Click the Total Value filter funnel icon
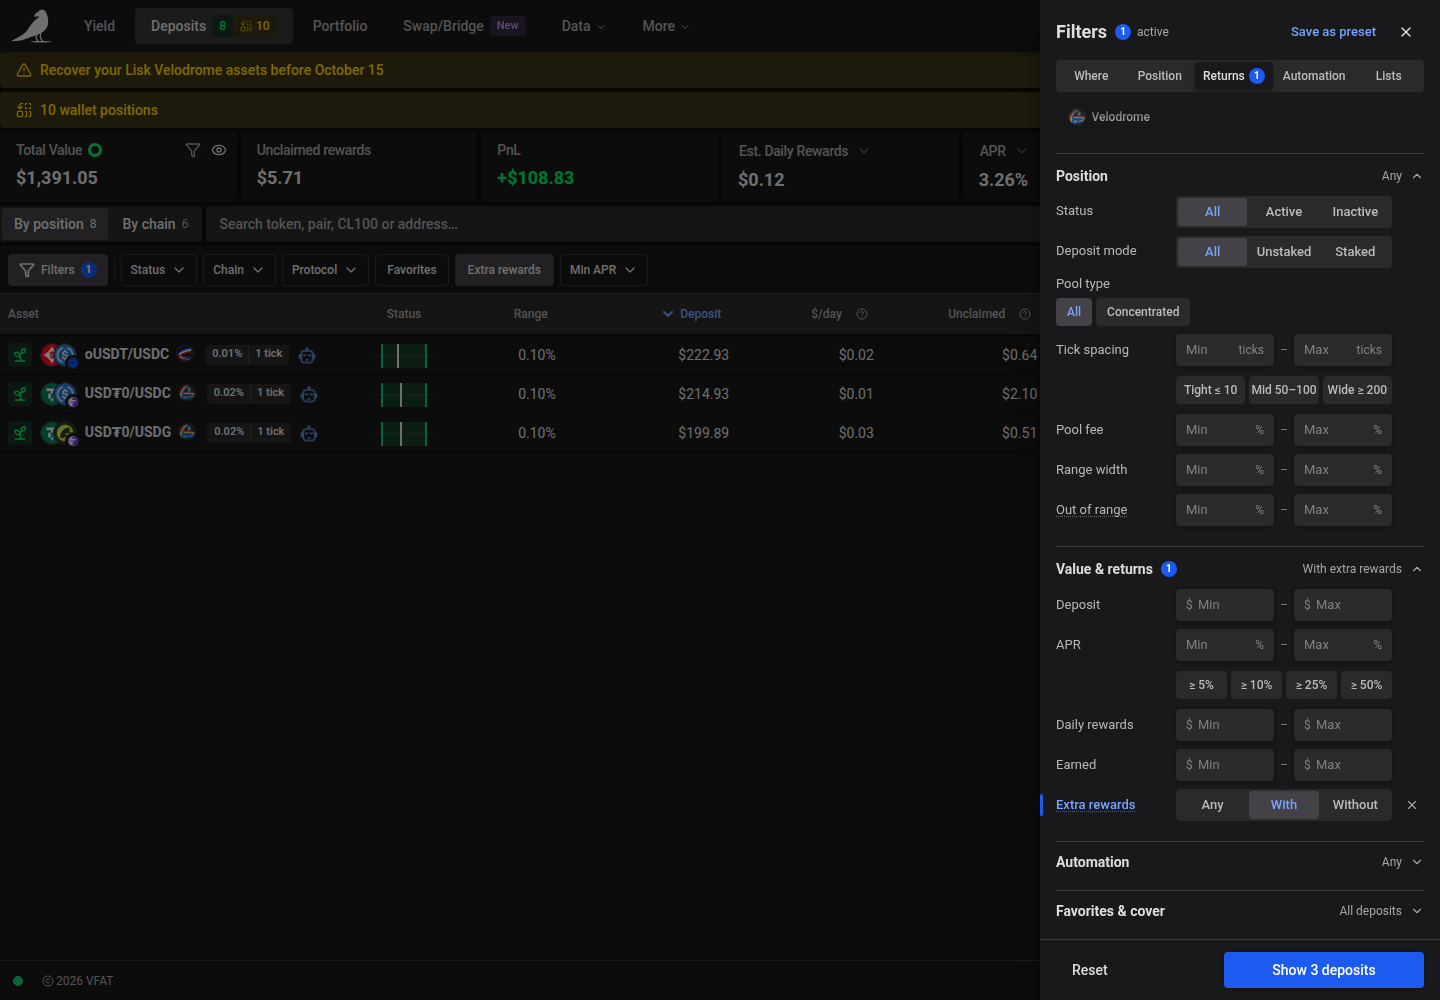 [193, 150]
